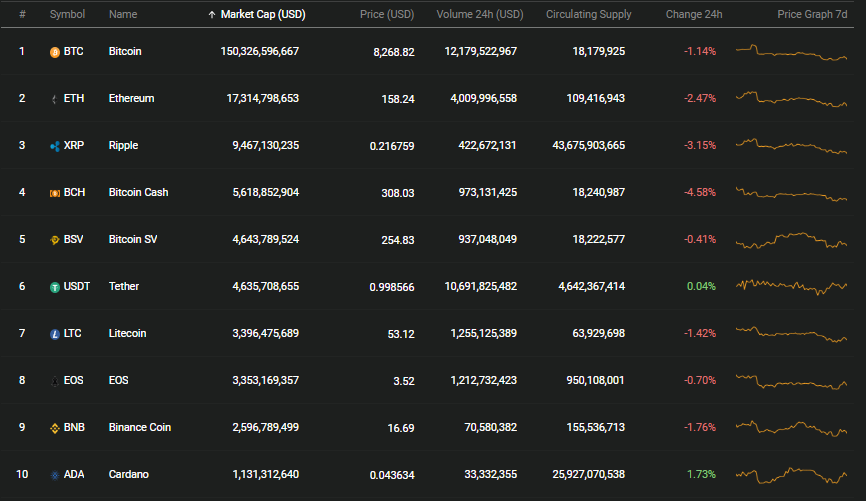
Task: Open the Cardano name link
Action: (129, 474)
